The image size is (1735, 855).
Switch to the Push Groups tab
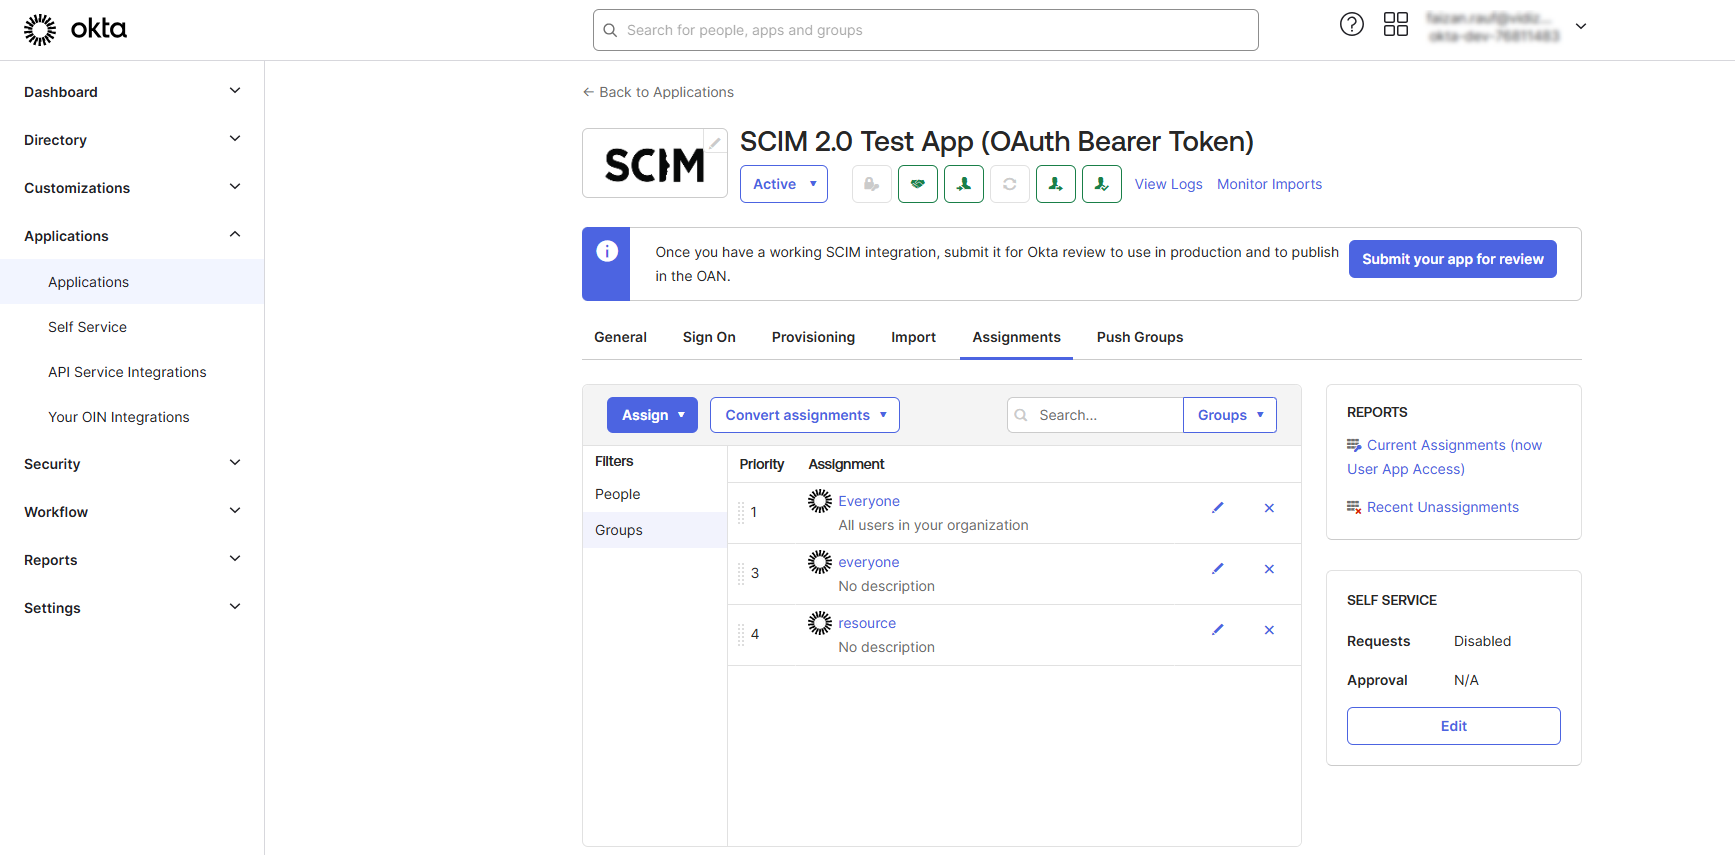[x=1139, y=338]
